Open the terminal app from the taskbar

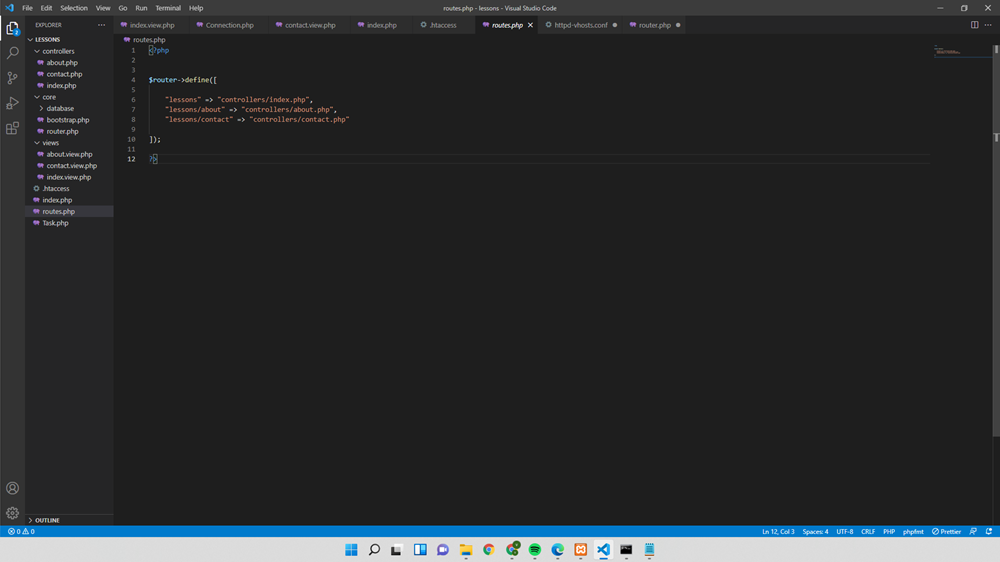pos(626,550)
